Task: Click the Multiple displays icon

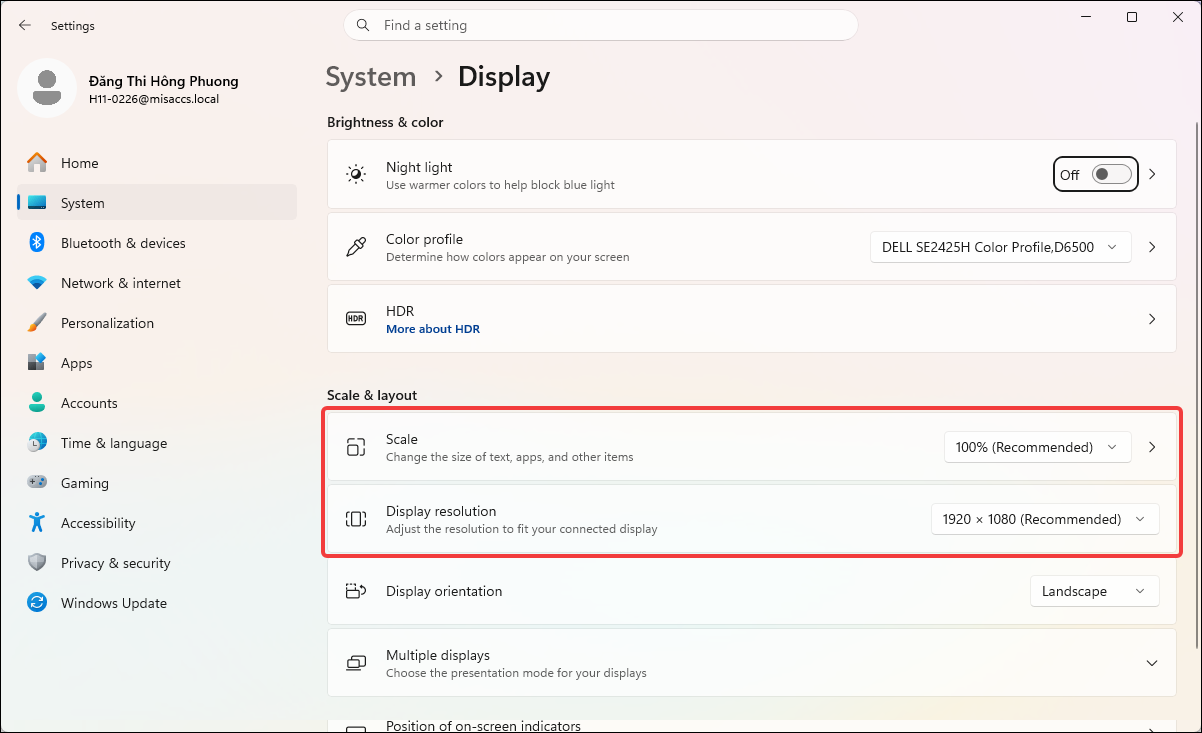Action: (x=356, y=663)
